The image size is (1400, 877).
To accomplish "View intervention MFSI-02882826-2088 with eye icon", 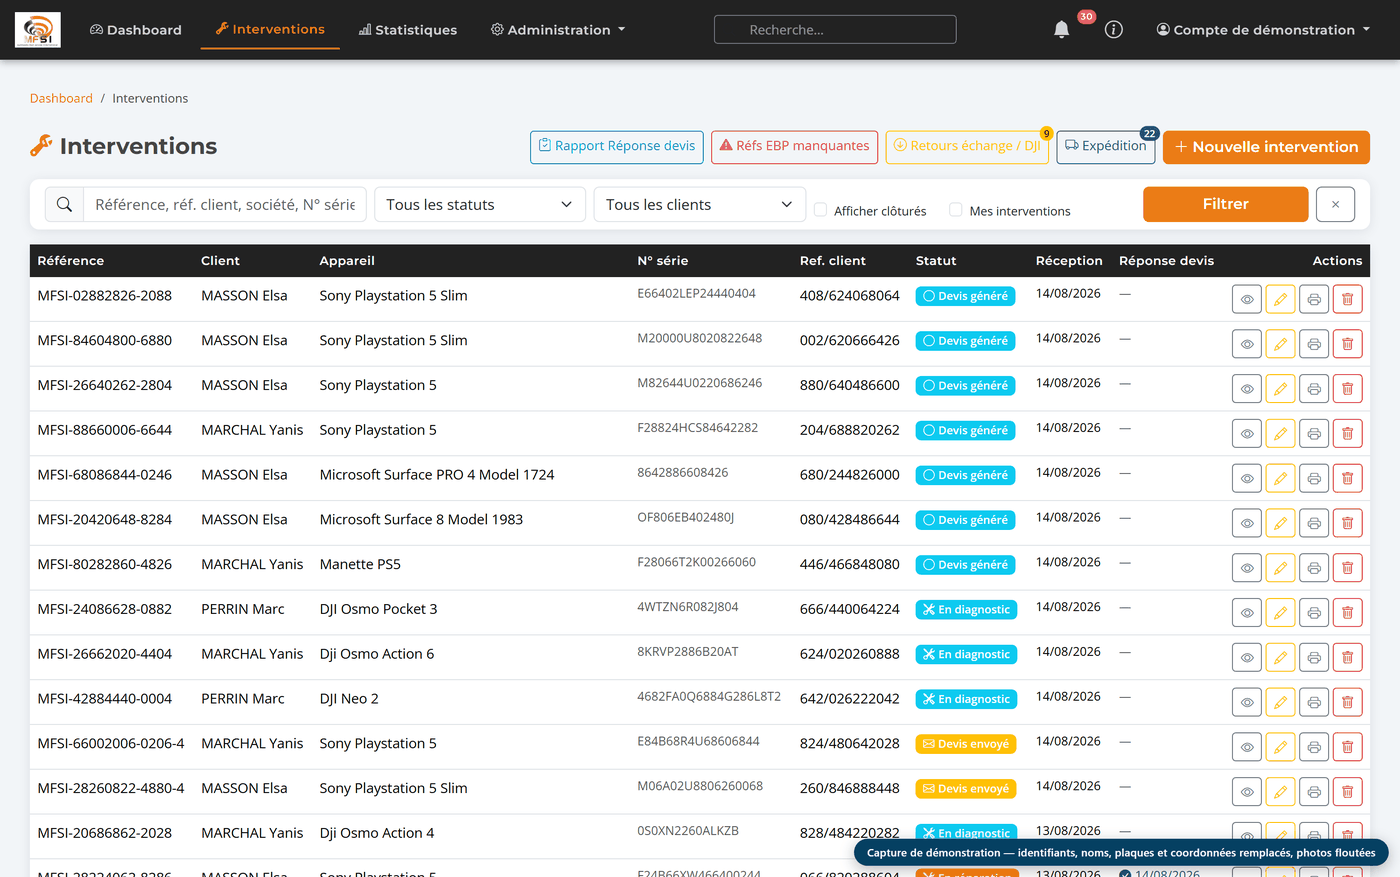I will coord(1247,299).
